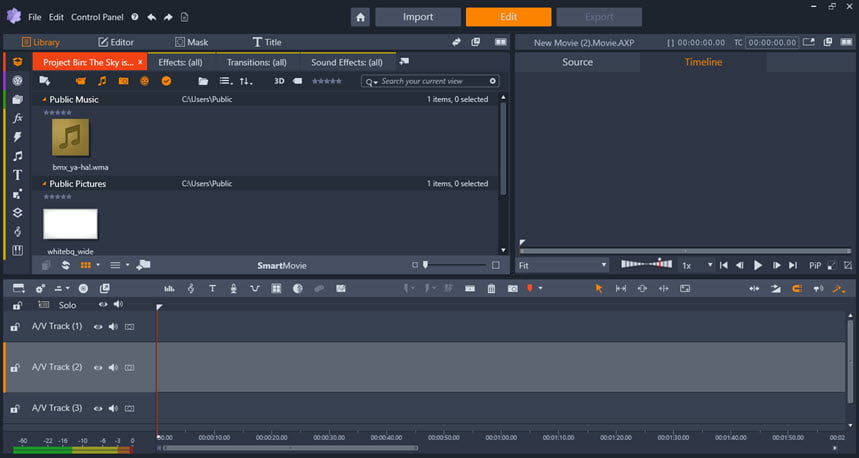Click the disc author toolbar icon
The image size is (859, 458).
coord(83,289)
